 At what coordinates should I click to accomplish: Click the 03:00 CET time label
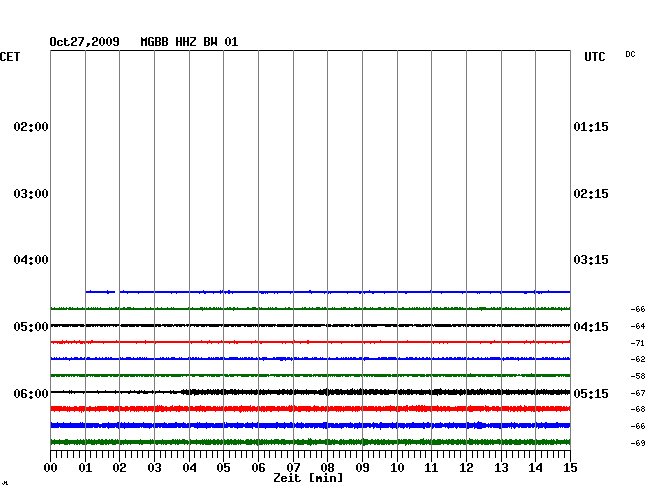pyautogui.click(x=31, y=194)
